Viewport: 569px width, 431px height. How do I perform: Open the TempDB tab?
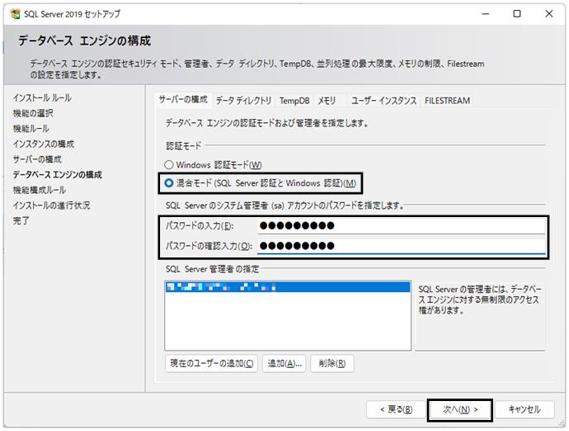[x=294, y=100]
